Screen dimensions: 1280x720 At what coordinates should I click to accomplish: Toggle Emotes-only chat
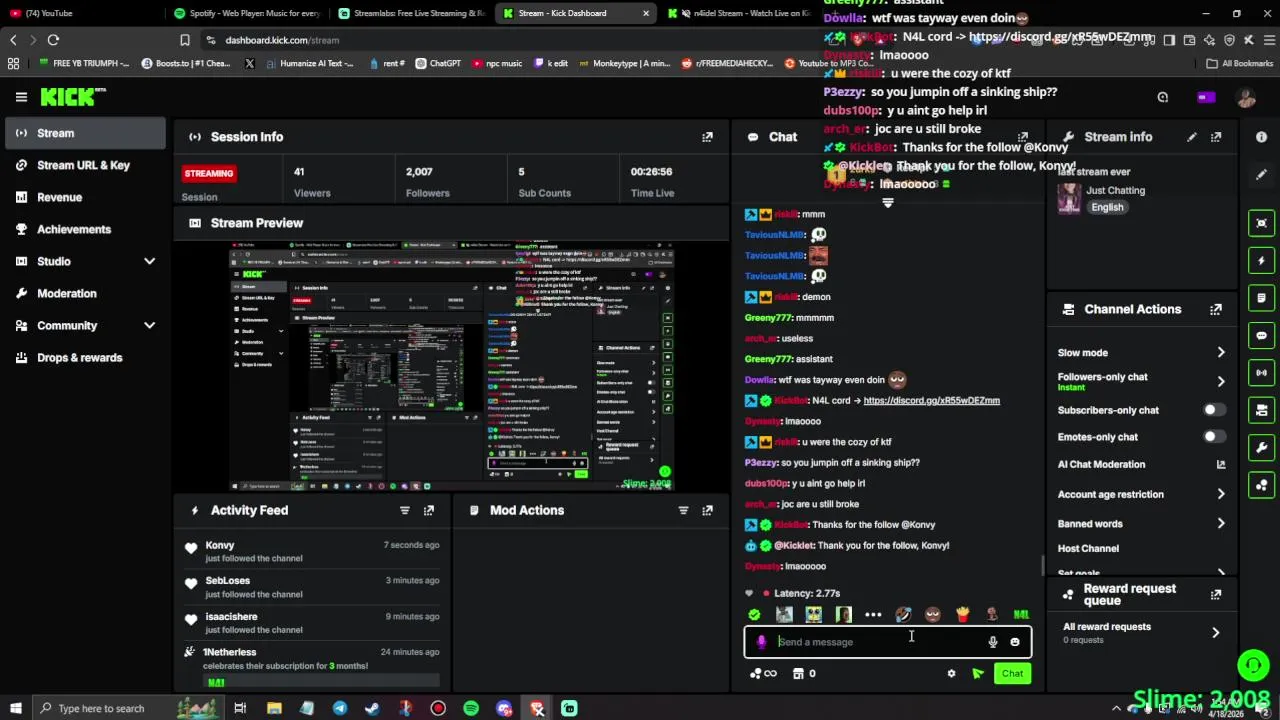[1213, 437]
